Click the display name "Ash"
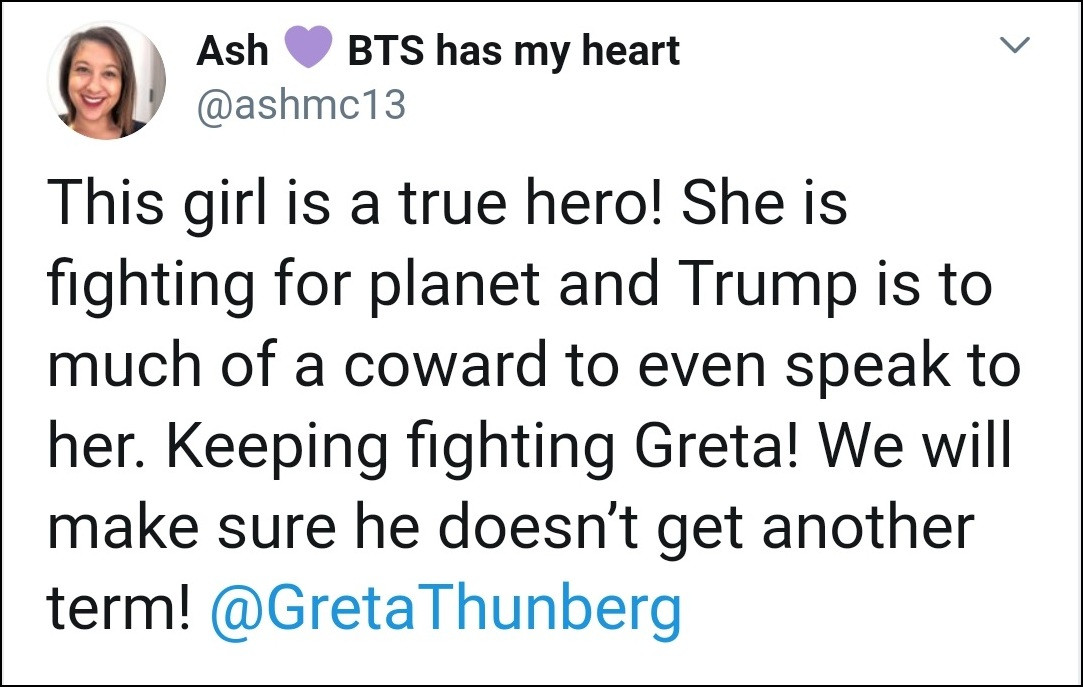Image resolution: width=1083 pixels, height=687 pixels. pos(233,51)
